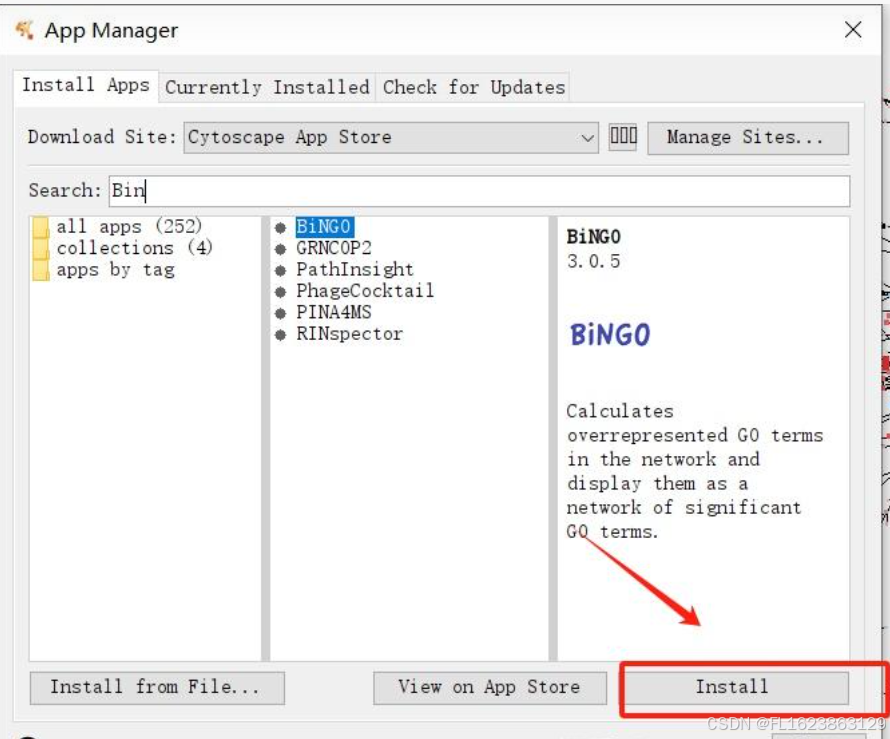The image size is (890, 739).
Task: Click the bullet icon next to PathInsight
Action: pos(280,271)
